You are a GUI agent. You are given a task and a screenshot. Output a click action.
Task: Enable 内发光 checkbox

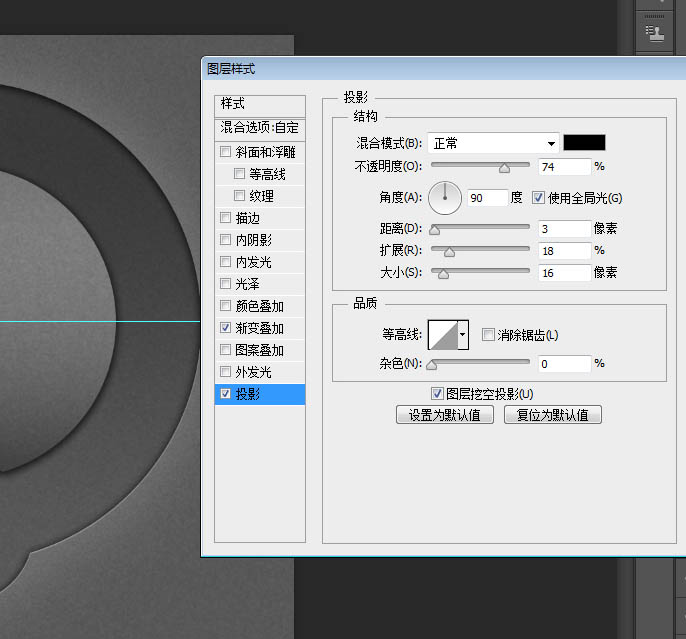225,262
